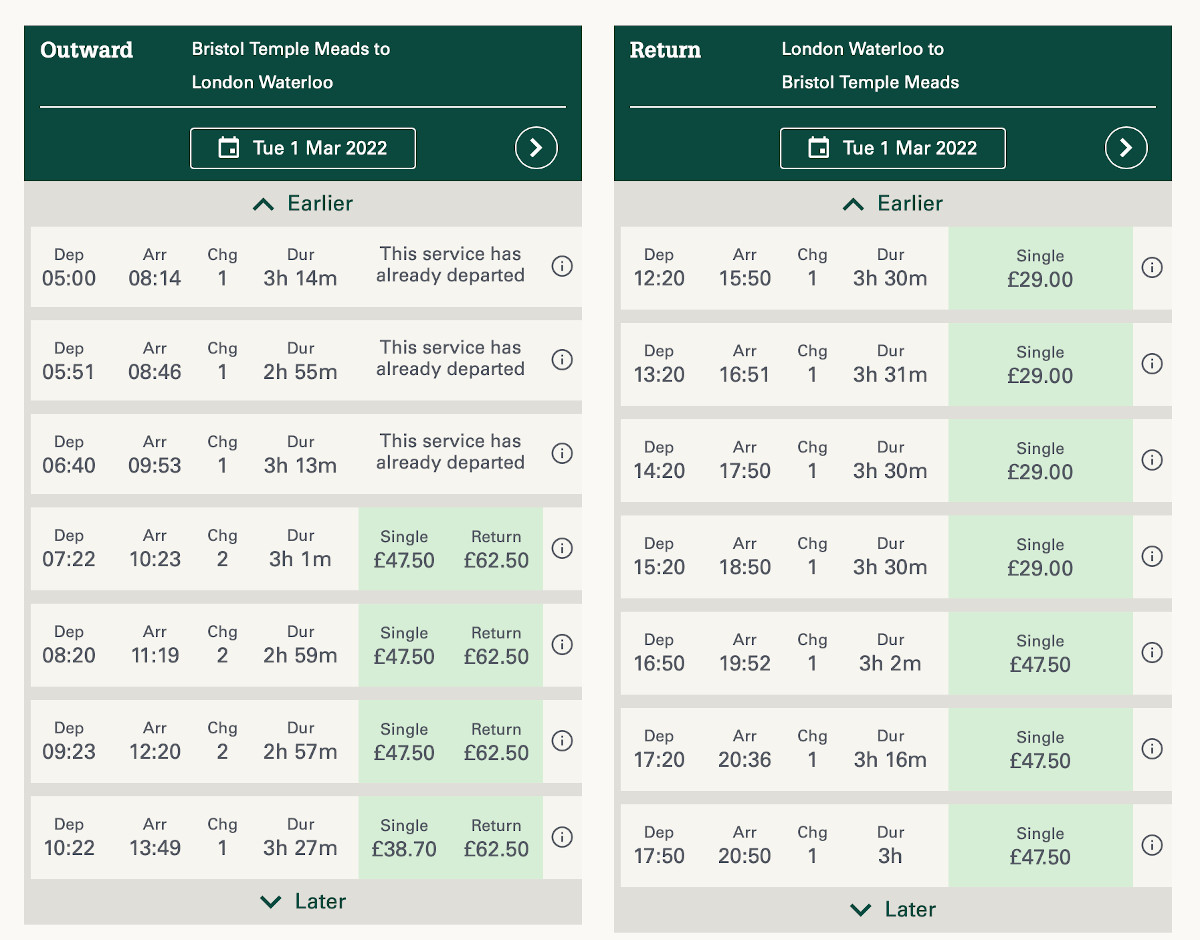
Task: Open info for the 05:00 outward service
Action: pos(562,266)
